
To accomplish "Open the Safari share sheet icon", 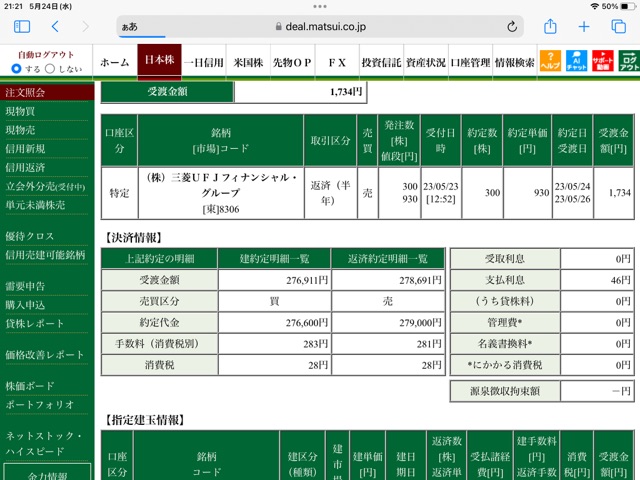I will (550, 27).
